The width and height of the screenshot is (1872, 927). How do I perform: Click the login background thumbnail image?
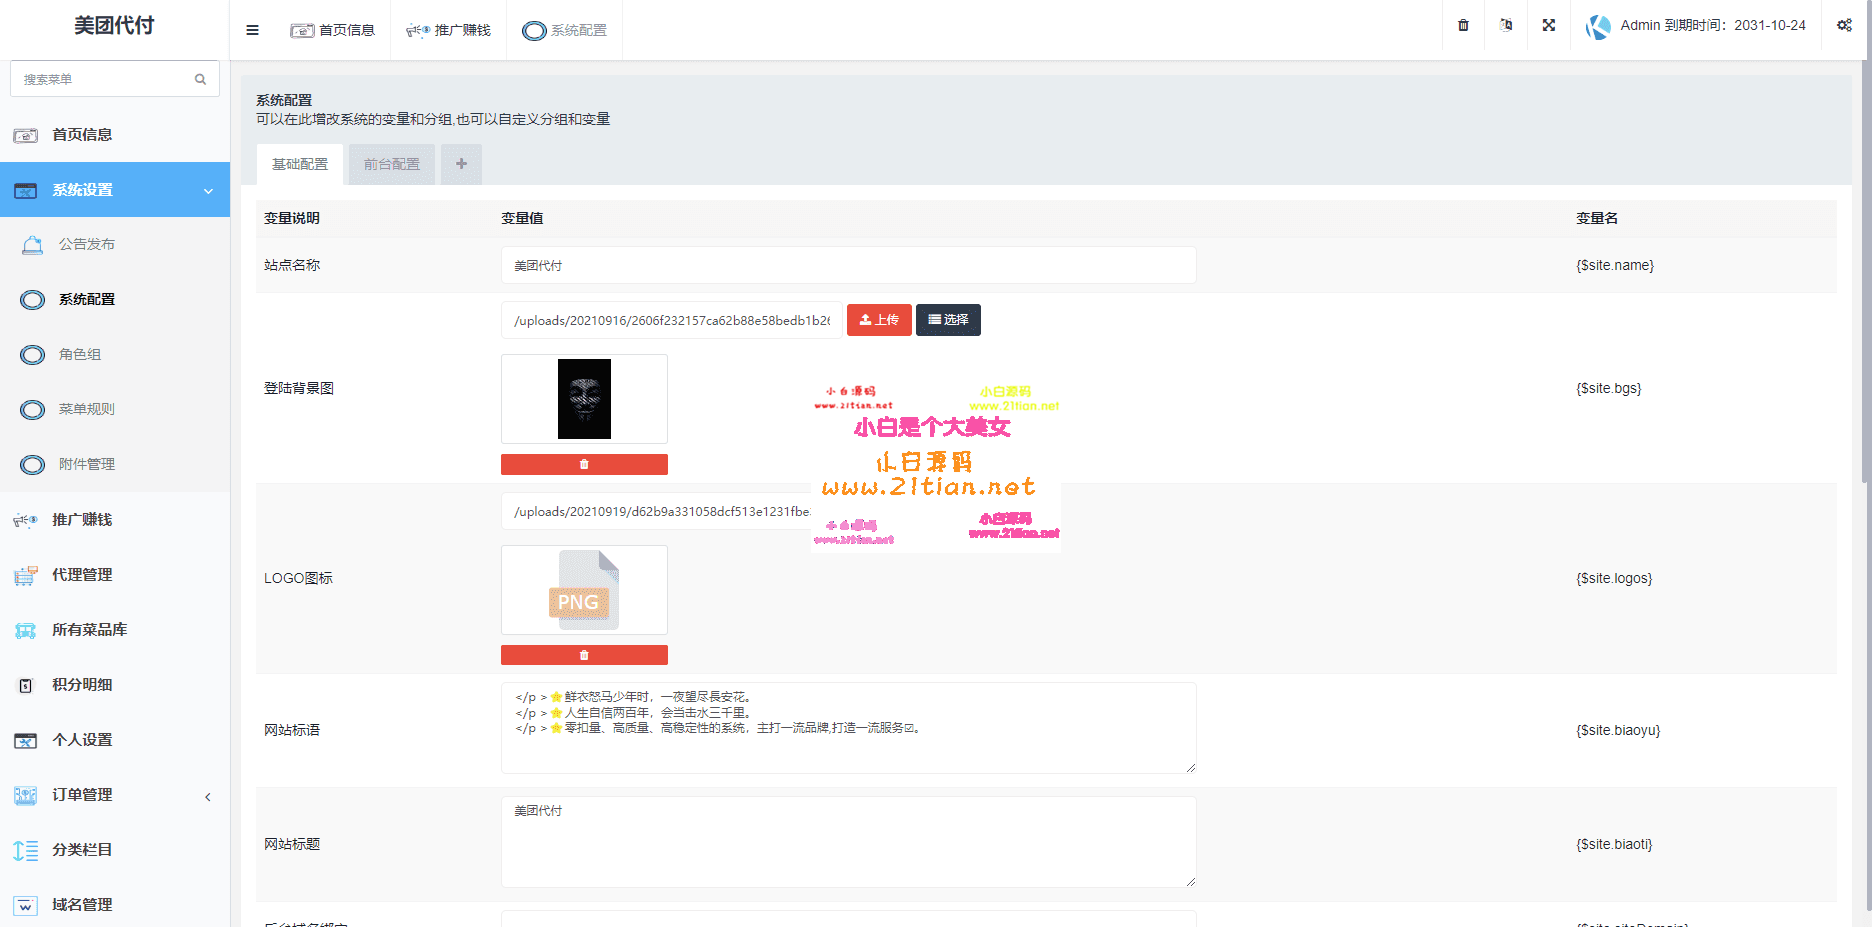coord(584,399)
